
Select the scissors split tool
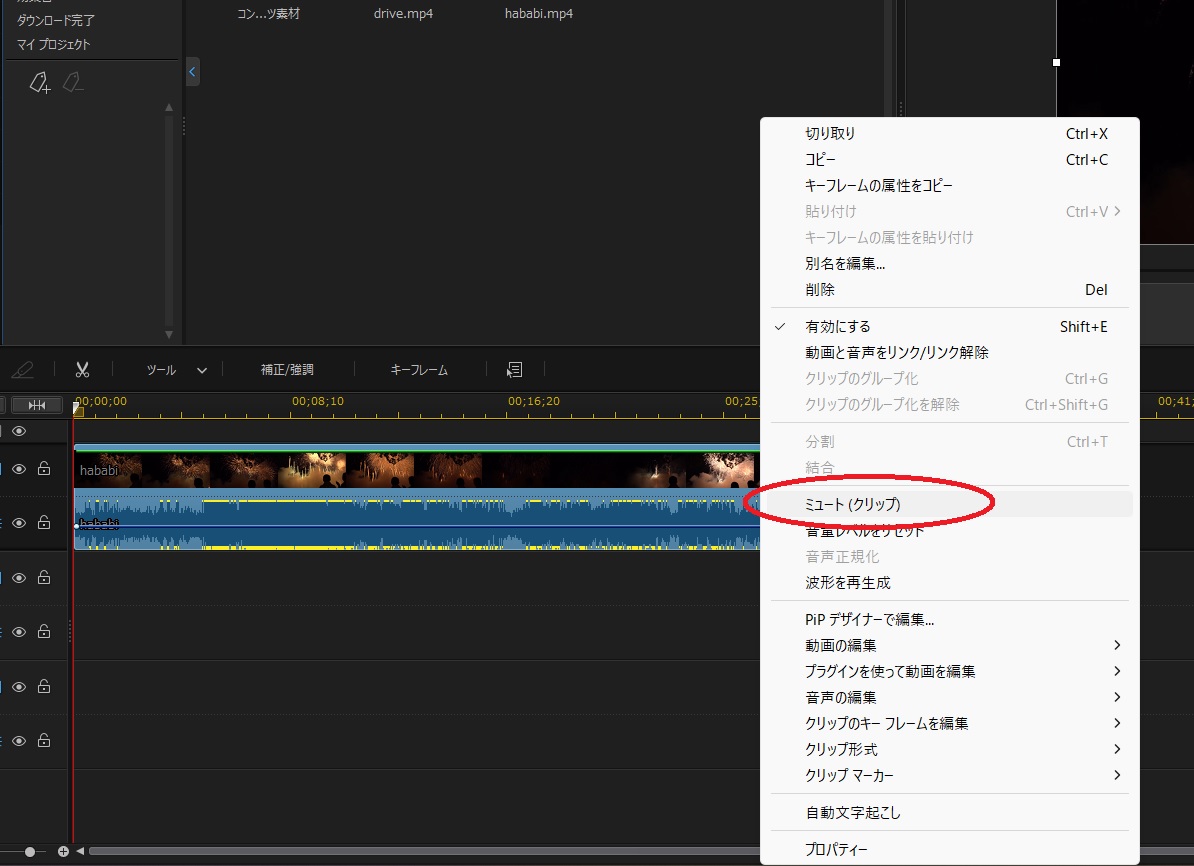click(82, 370)
